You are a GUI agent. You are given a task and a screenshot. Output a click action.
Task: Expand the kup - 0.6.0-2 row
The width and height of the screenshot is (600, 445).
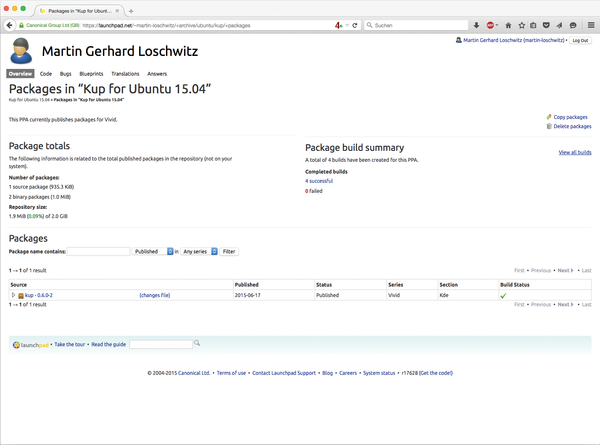coord(13,295)
